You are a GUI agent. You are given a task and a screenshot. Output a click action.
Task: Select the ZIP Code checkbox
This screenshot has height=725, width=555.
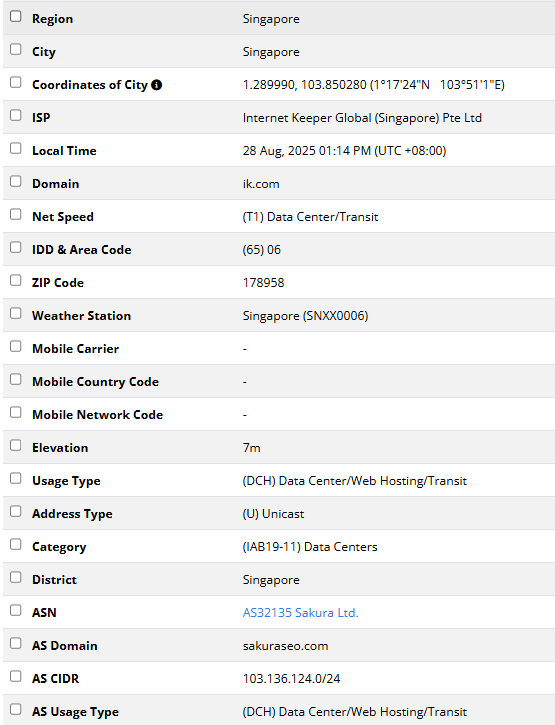point(16,280)
